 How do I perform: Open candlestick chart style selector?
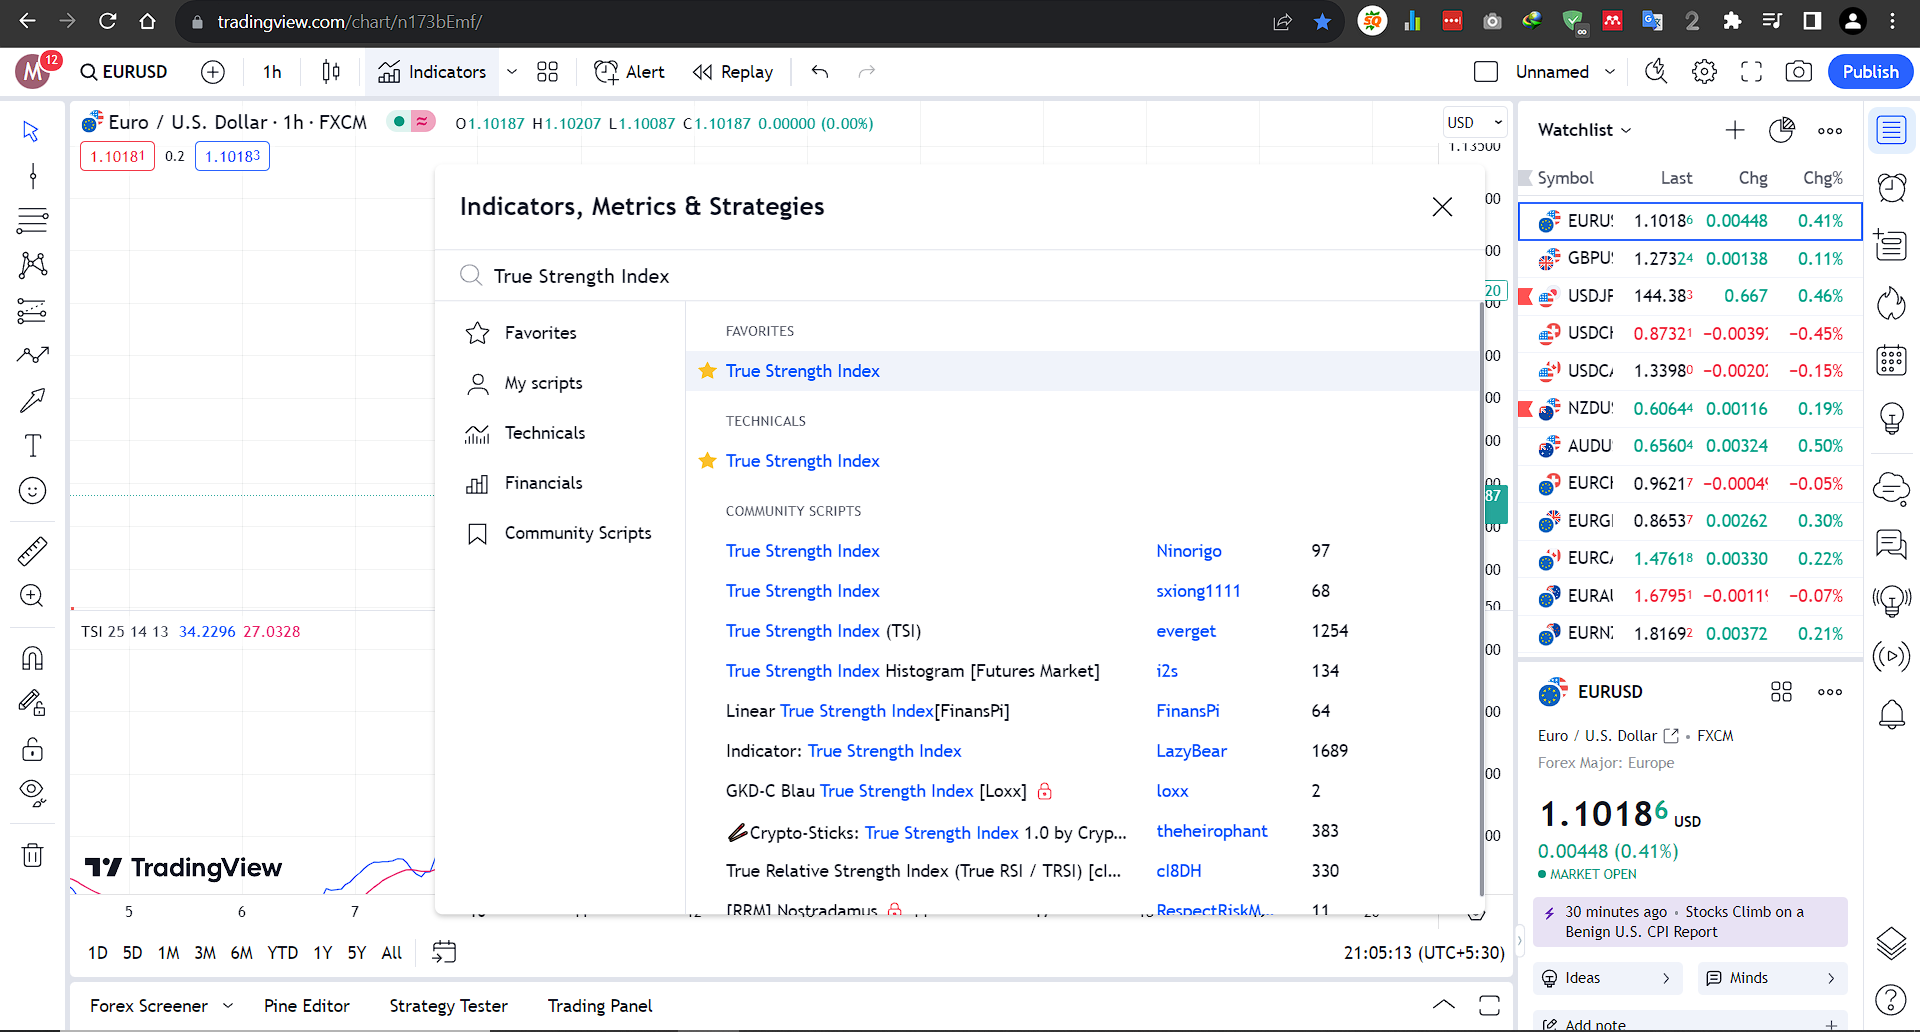tap(331, 72)
